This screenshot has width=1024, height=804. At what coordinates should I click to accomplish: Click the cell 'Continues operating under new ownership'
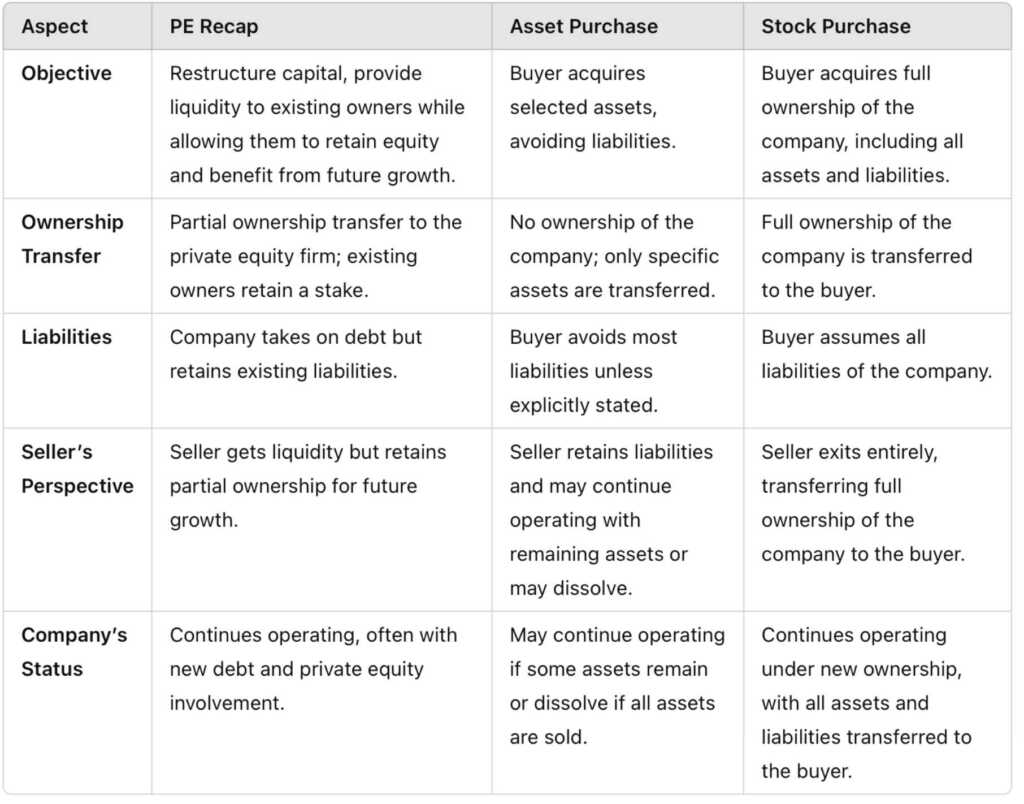coord(866,703)
